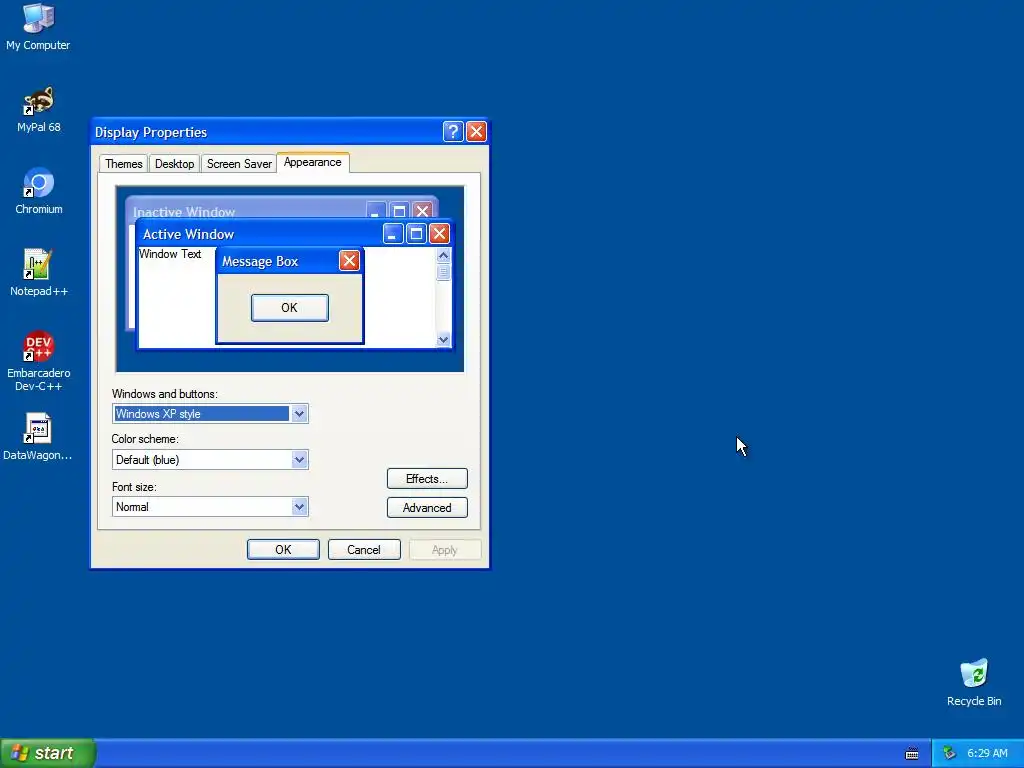Switch to the Desktop tab
The width and height of the screenshot is (1024, 768).
pyautogui.click(x=174, y=164)
